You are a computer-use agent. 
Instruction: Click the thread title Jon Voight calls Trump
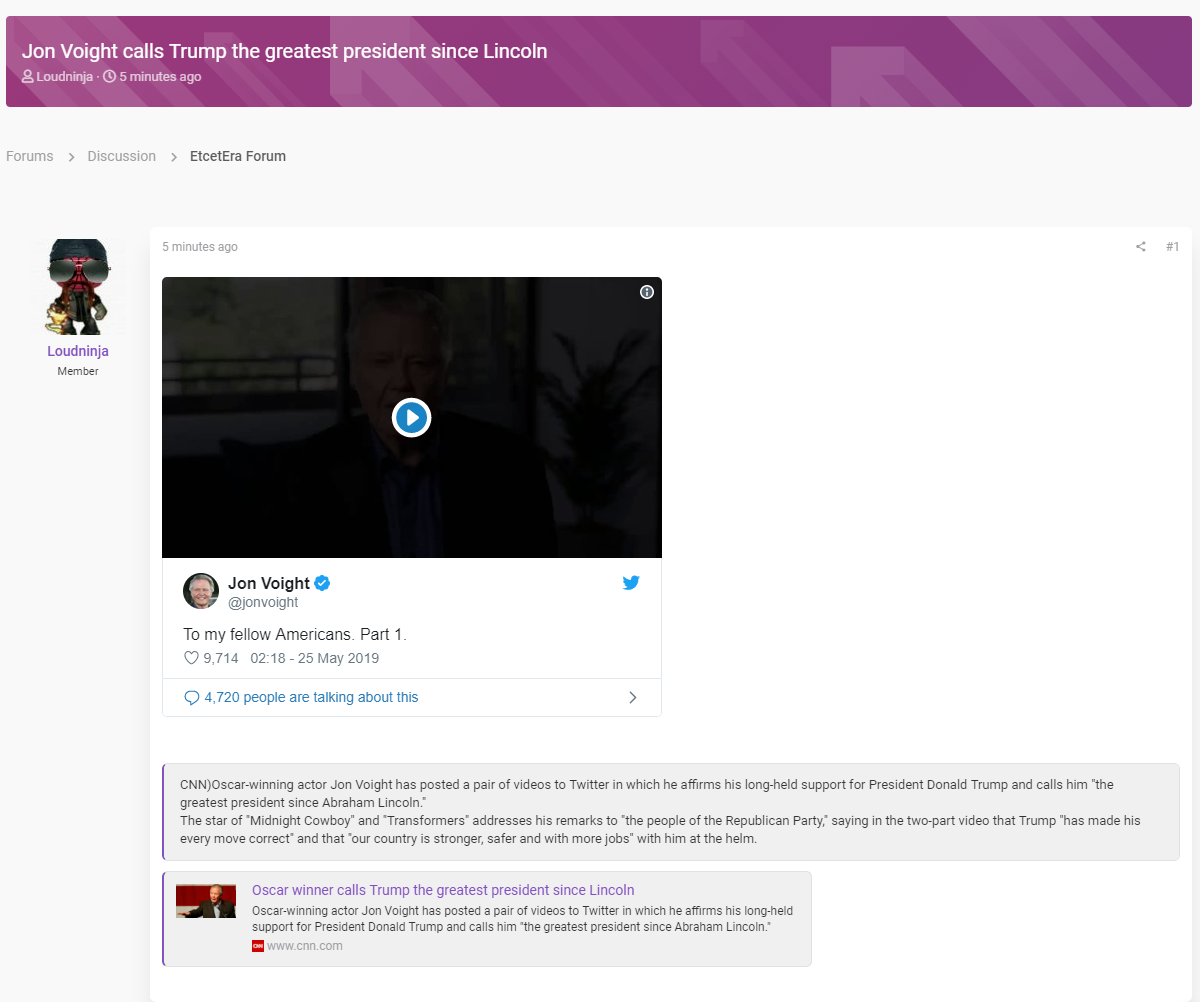285,51
